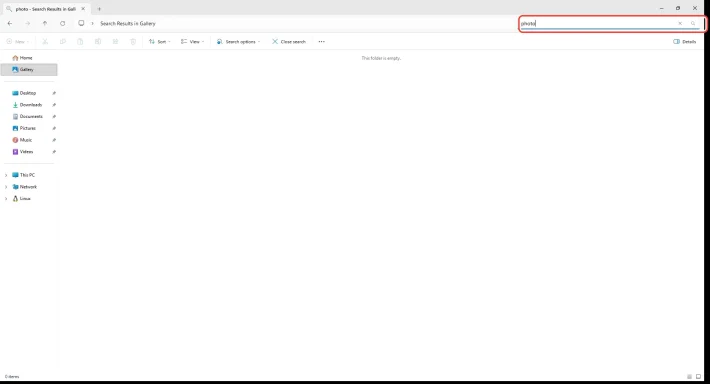This screenshot has height=384, width=710.
Task: Open the Sort dropdown
Action: [x=159, y=42]
